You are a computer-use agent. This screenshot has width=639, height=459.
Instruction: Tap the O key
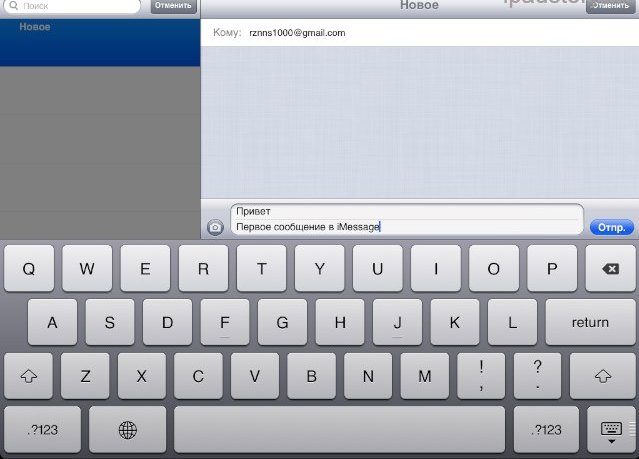[x=494, y=269]
